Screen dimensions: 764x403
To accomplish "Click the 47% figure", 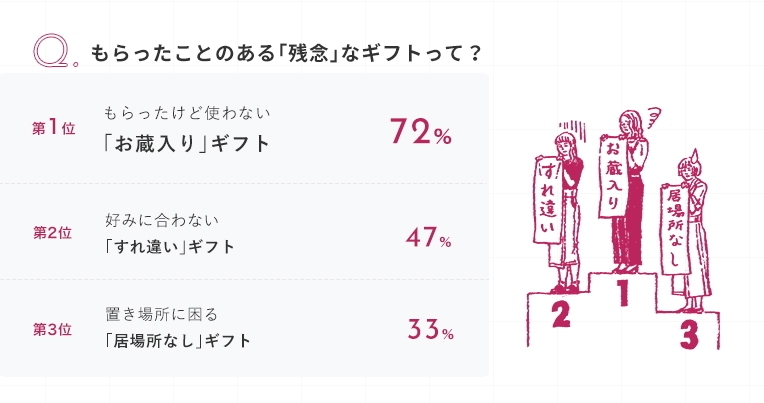I will (429, 238).
